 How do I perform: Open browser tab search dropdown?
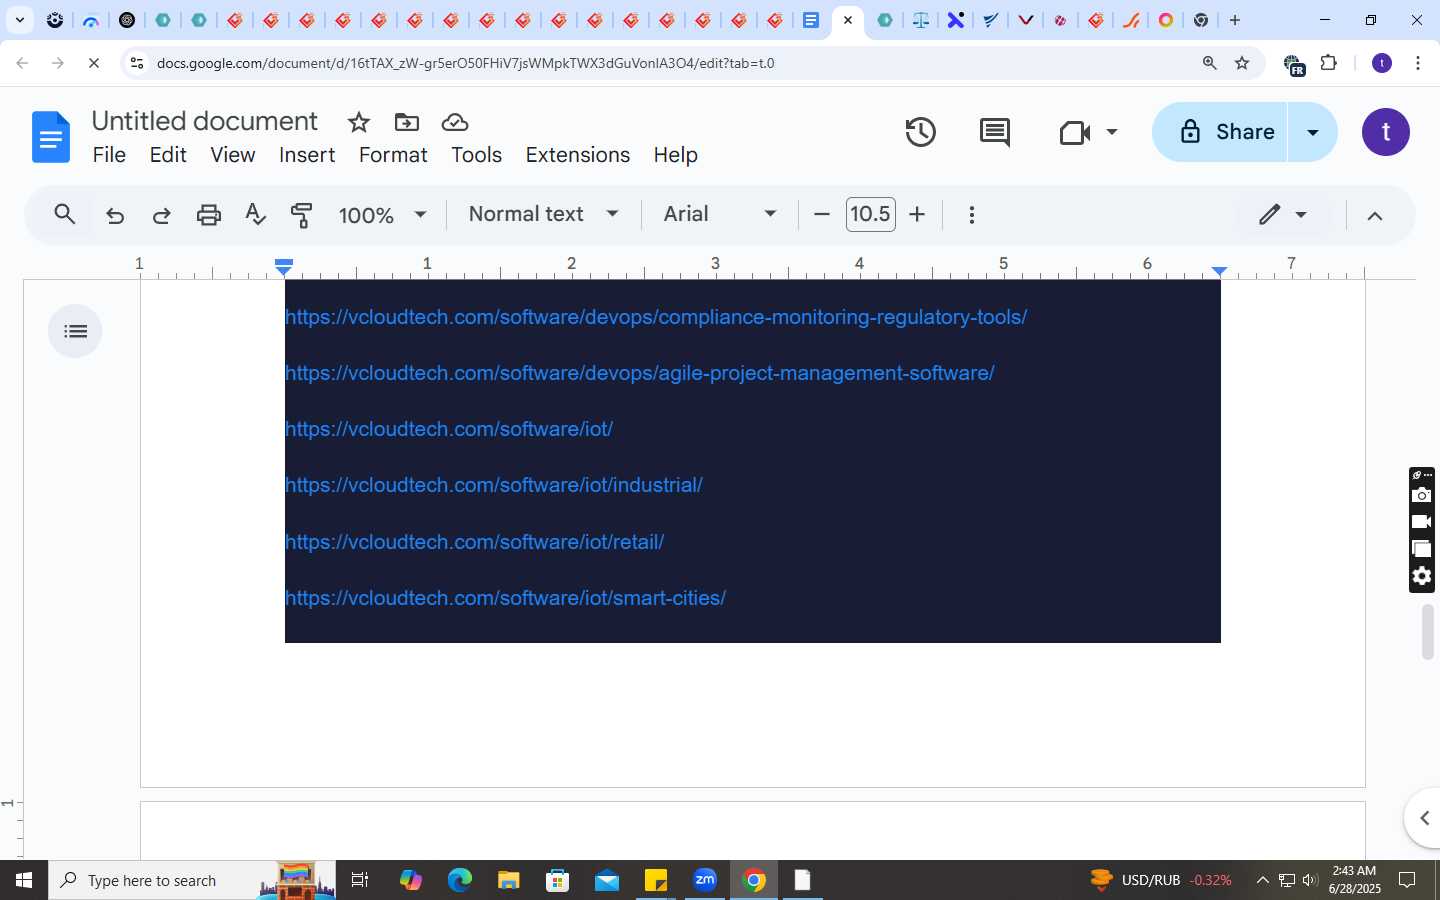[x=19, y=20]
